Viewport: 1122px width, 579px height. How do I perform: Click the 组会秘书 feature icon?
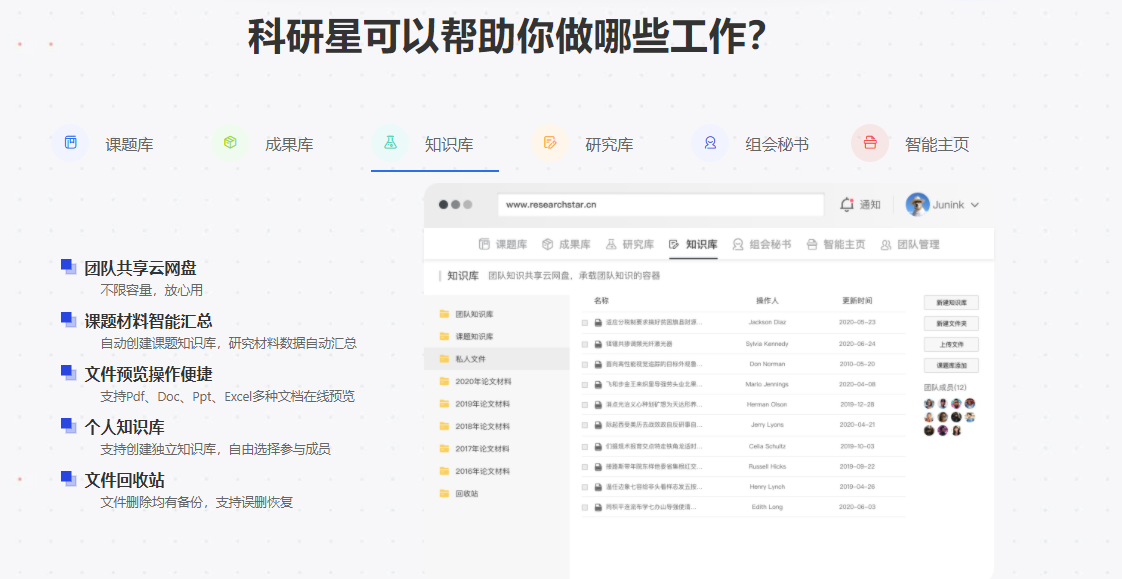[x=710, y=143]
